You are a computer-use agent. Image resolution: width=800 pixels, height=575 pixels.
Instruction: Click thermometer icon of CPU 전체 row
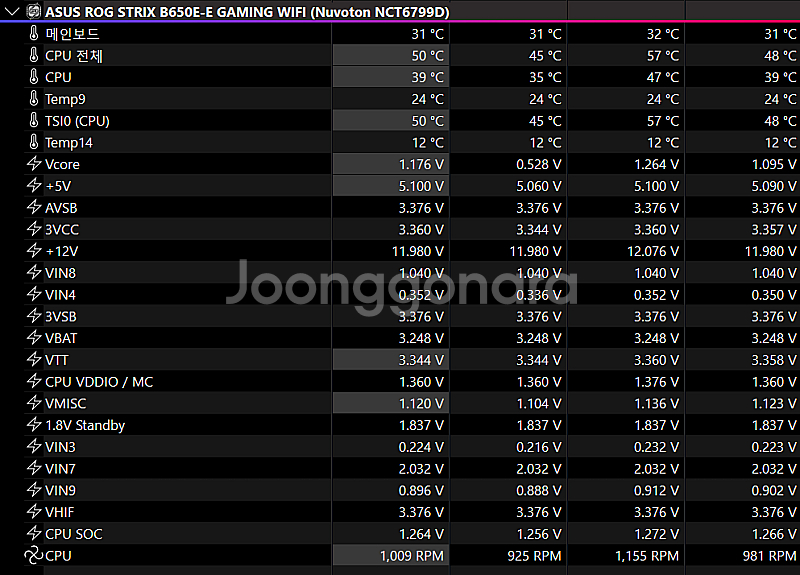pos(34,55)
